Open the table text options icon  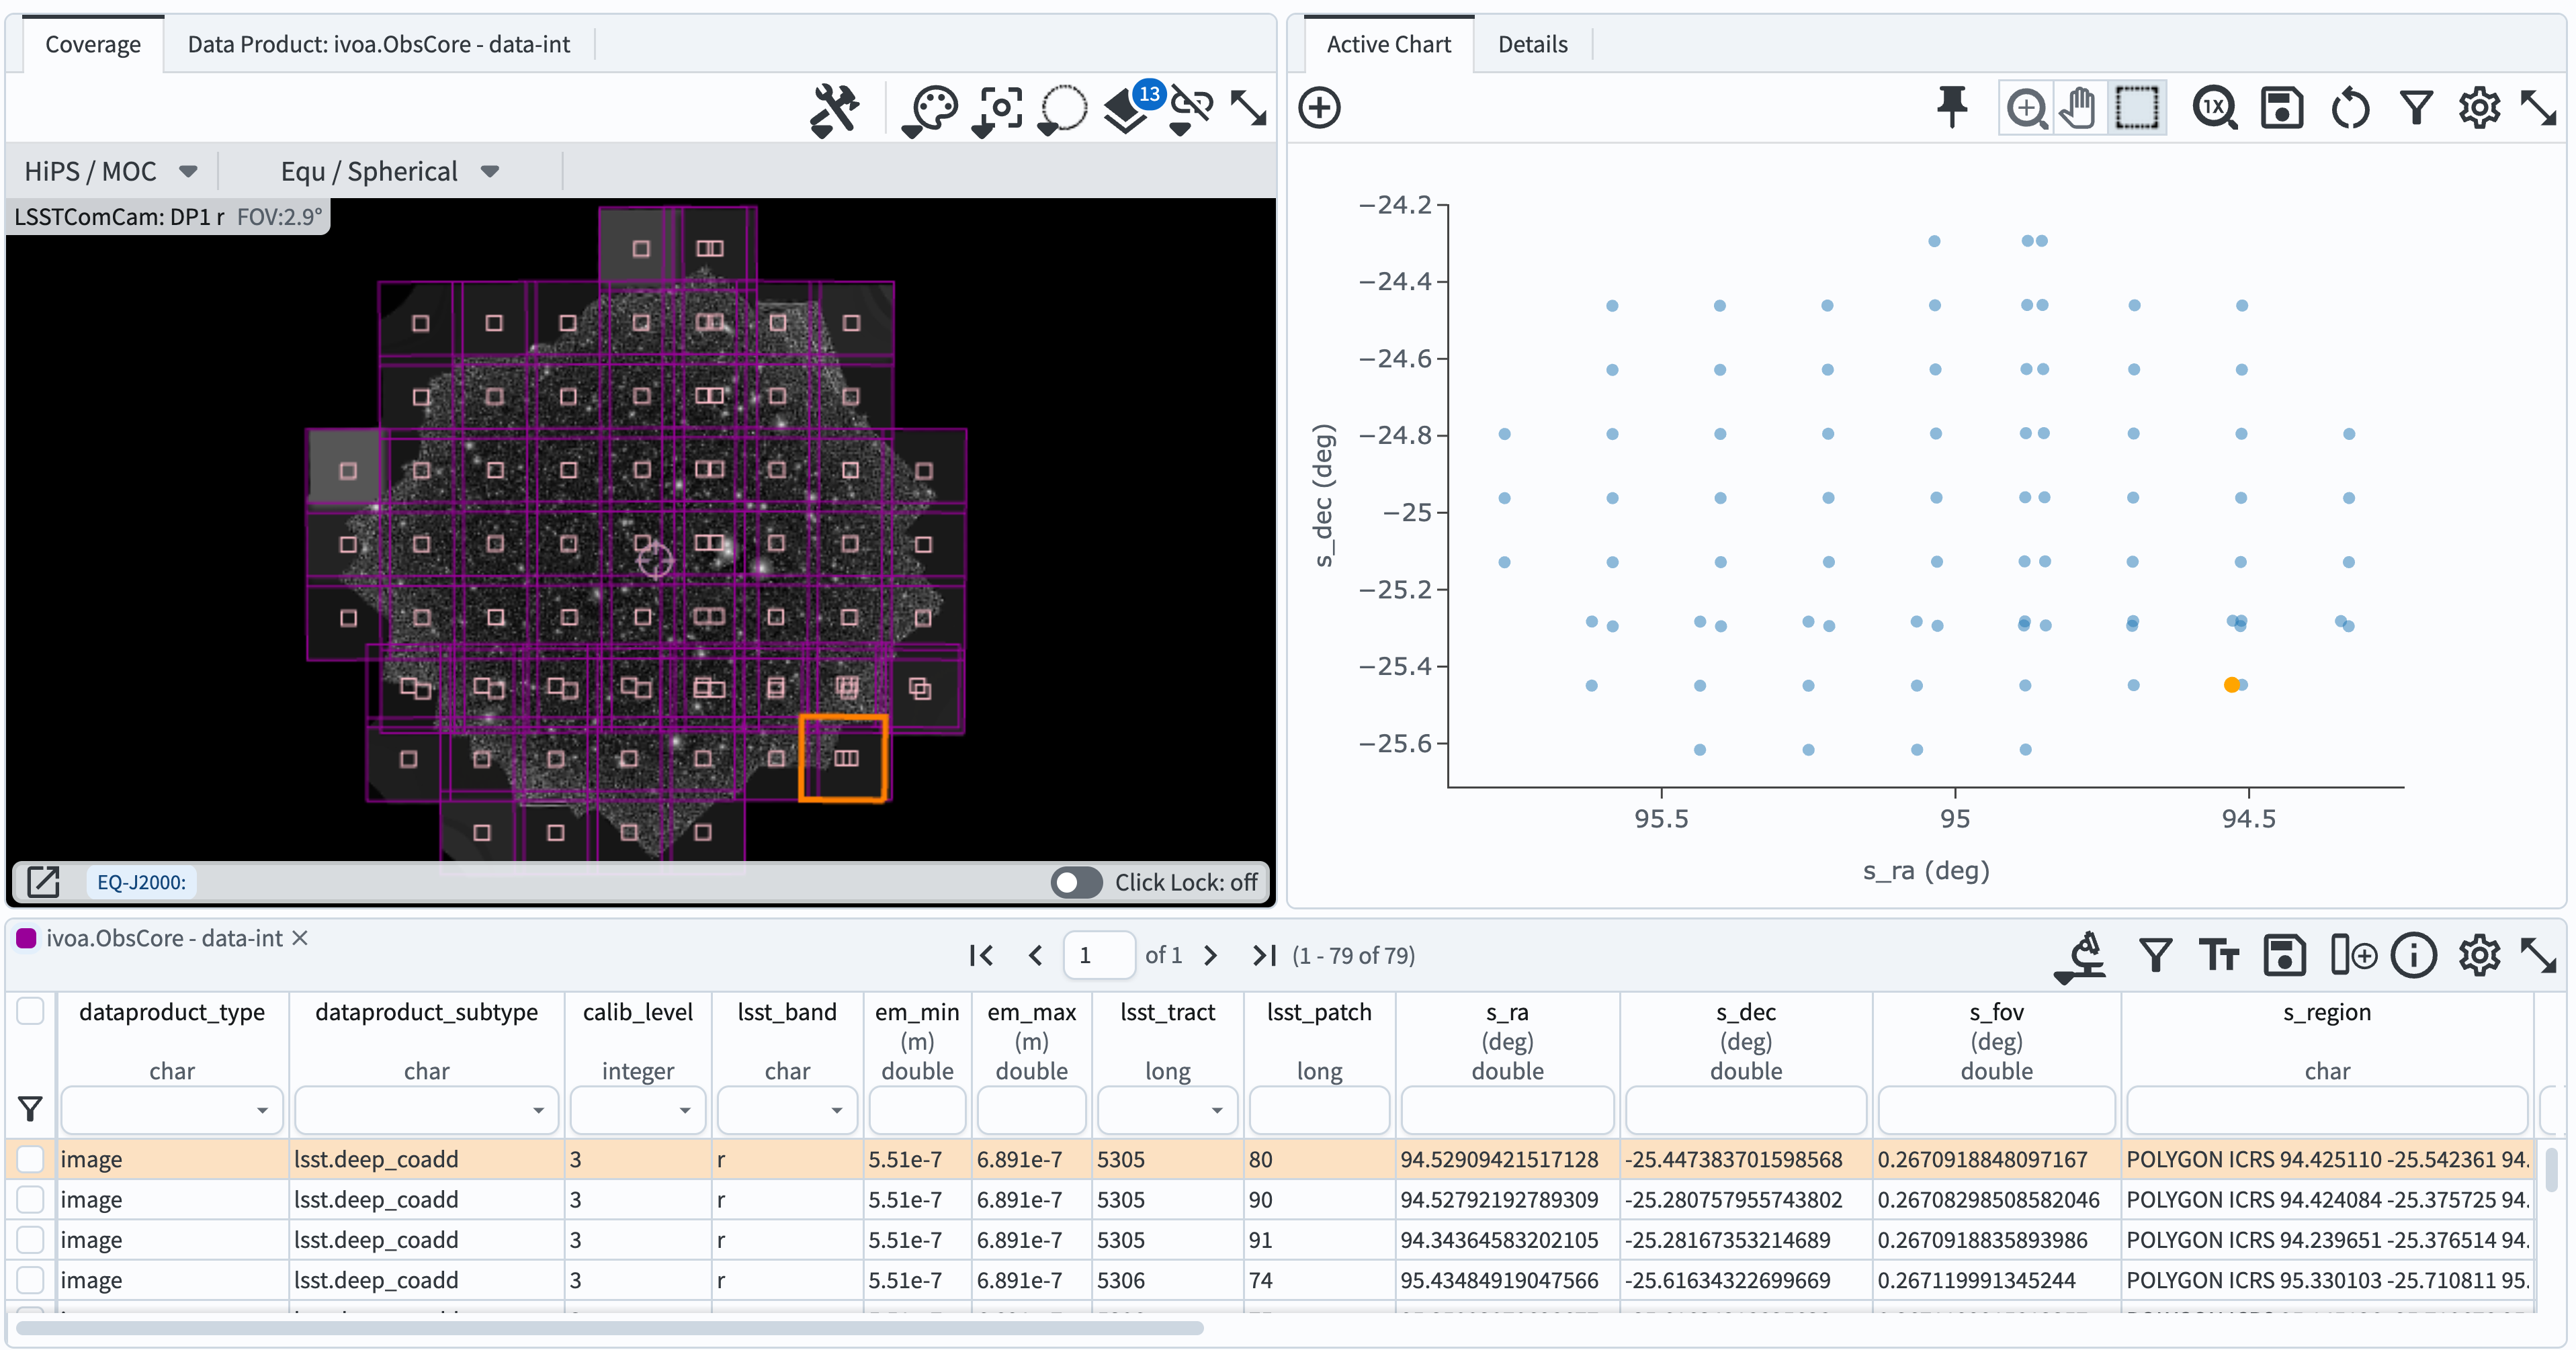(x=2218, y=955)
